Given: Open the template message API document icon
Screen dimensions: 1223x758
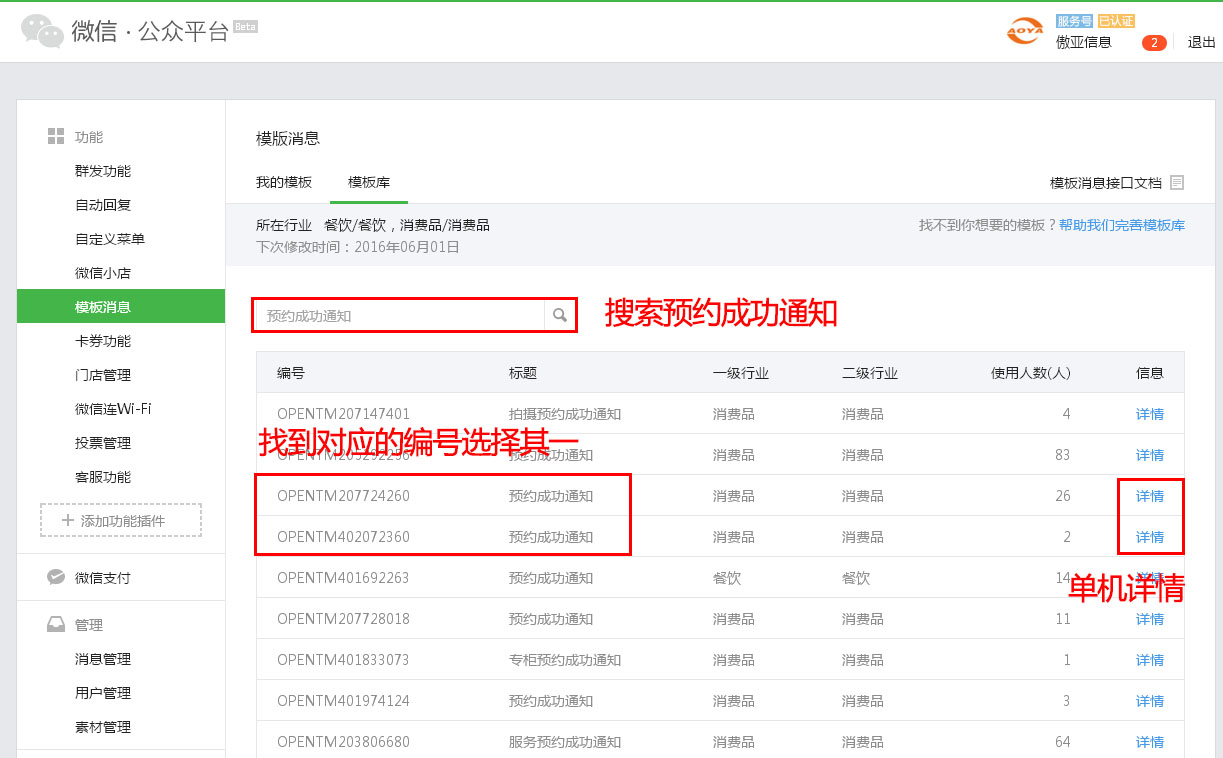Looking at the screenshot, I should [1177, 183].
